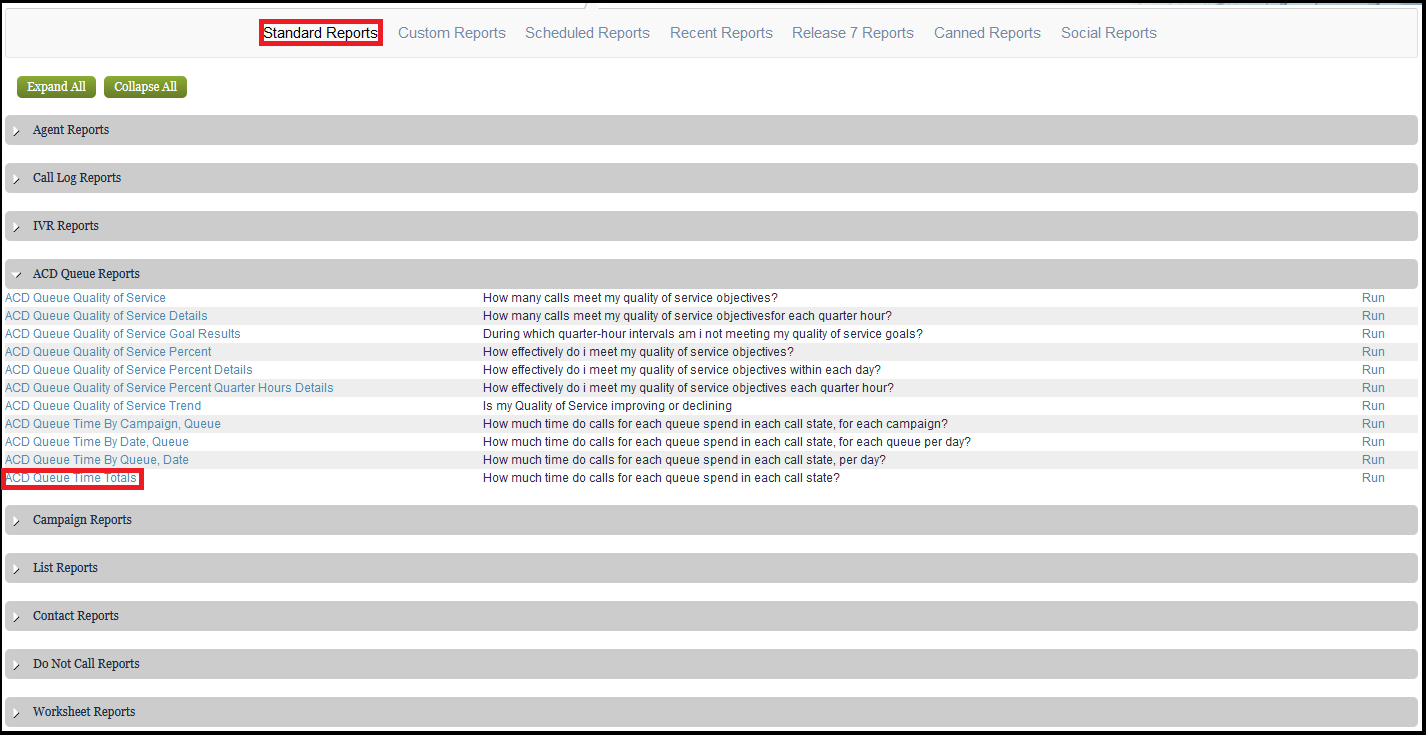Open the ACD Queue Quality of Service report

pos(86,298)
